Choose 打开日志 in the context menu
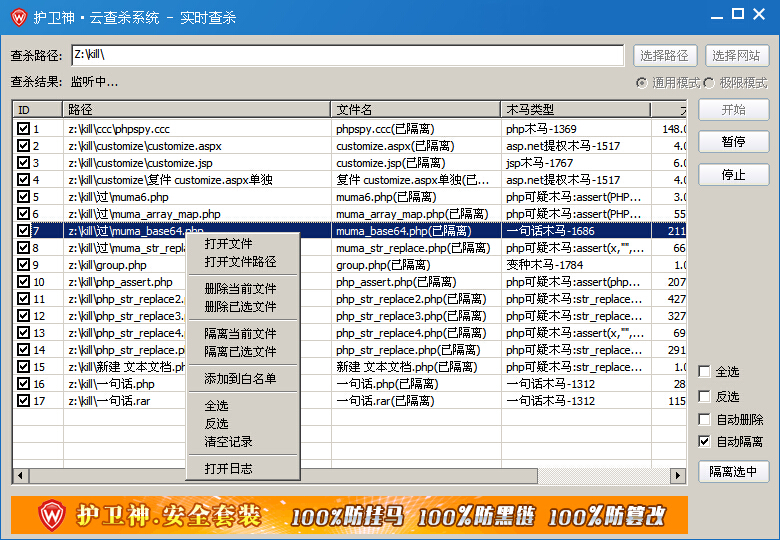 243,468
